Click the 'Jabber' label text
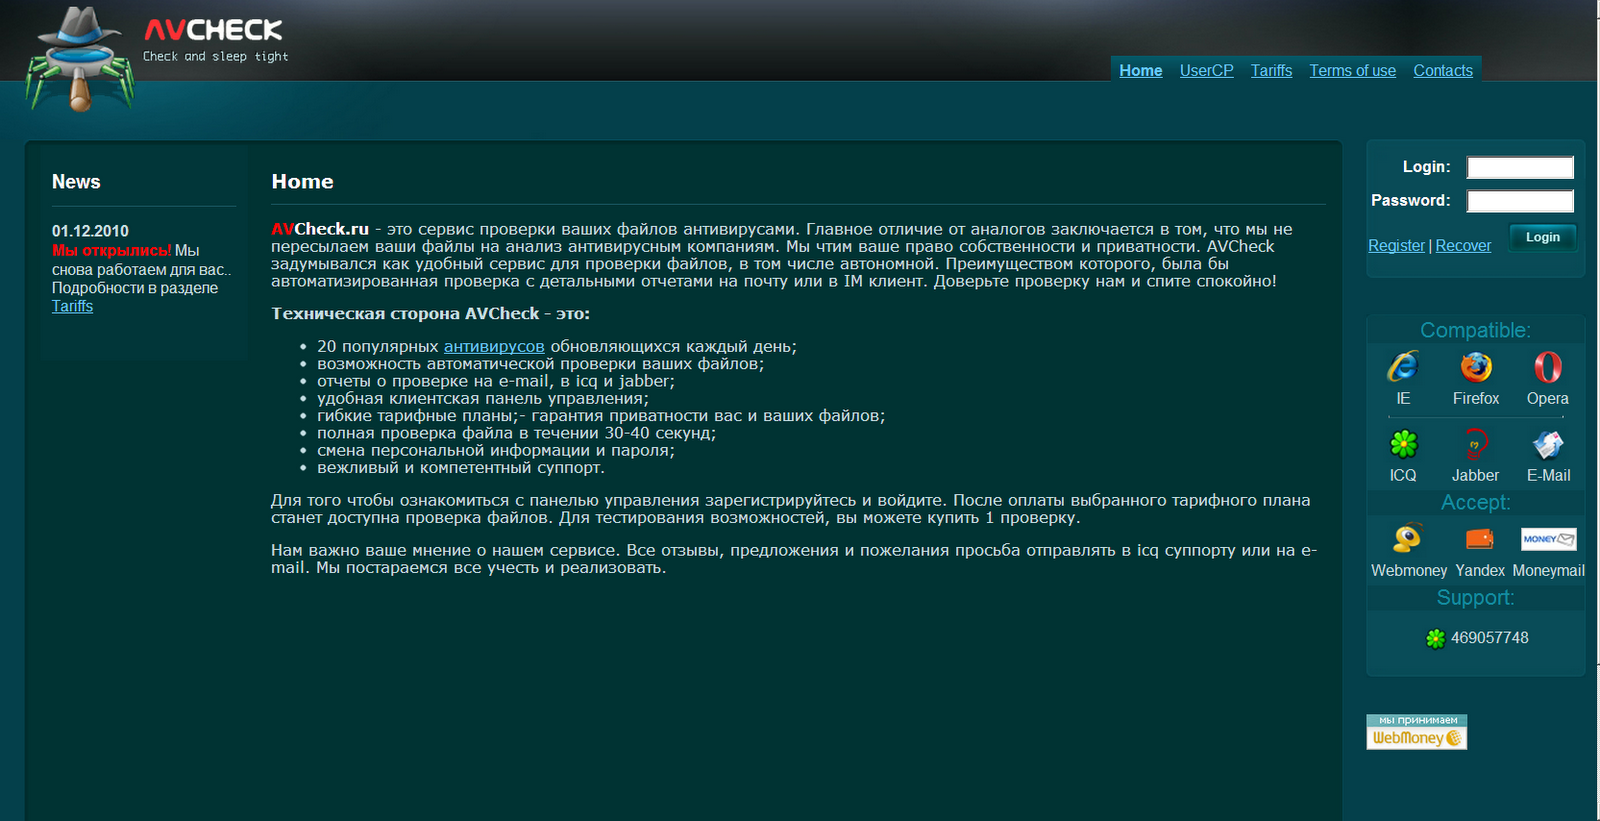The image size is (1600, 821). coord(1475,475)
